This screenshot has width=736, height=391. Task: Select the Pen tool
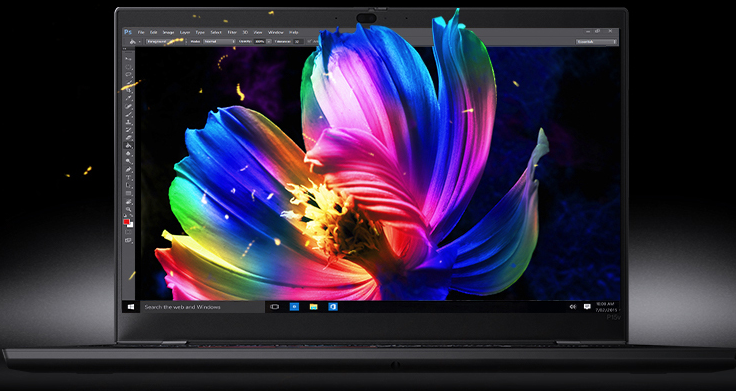pyautogui.click(x=128, y=169)
